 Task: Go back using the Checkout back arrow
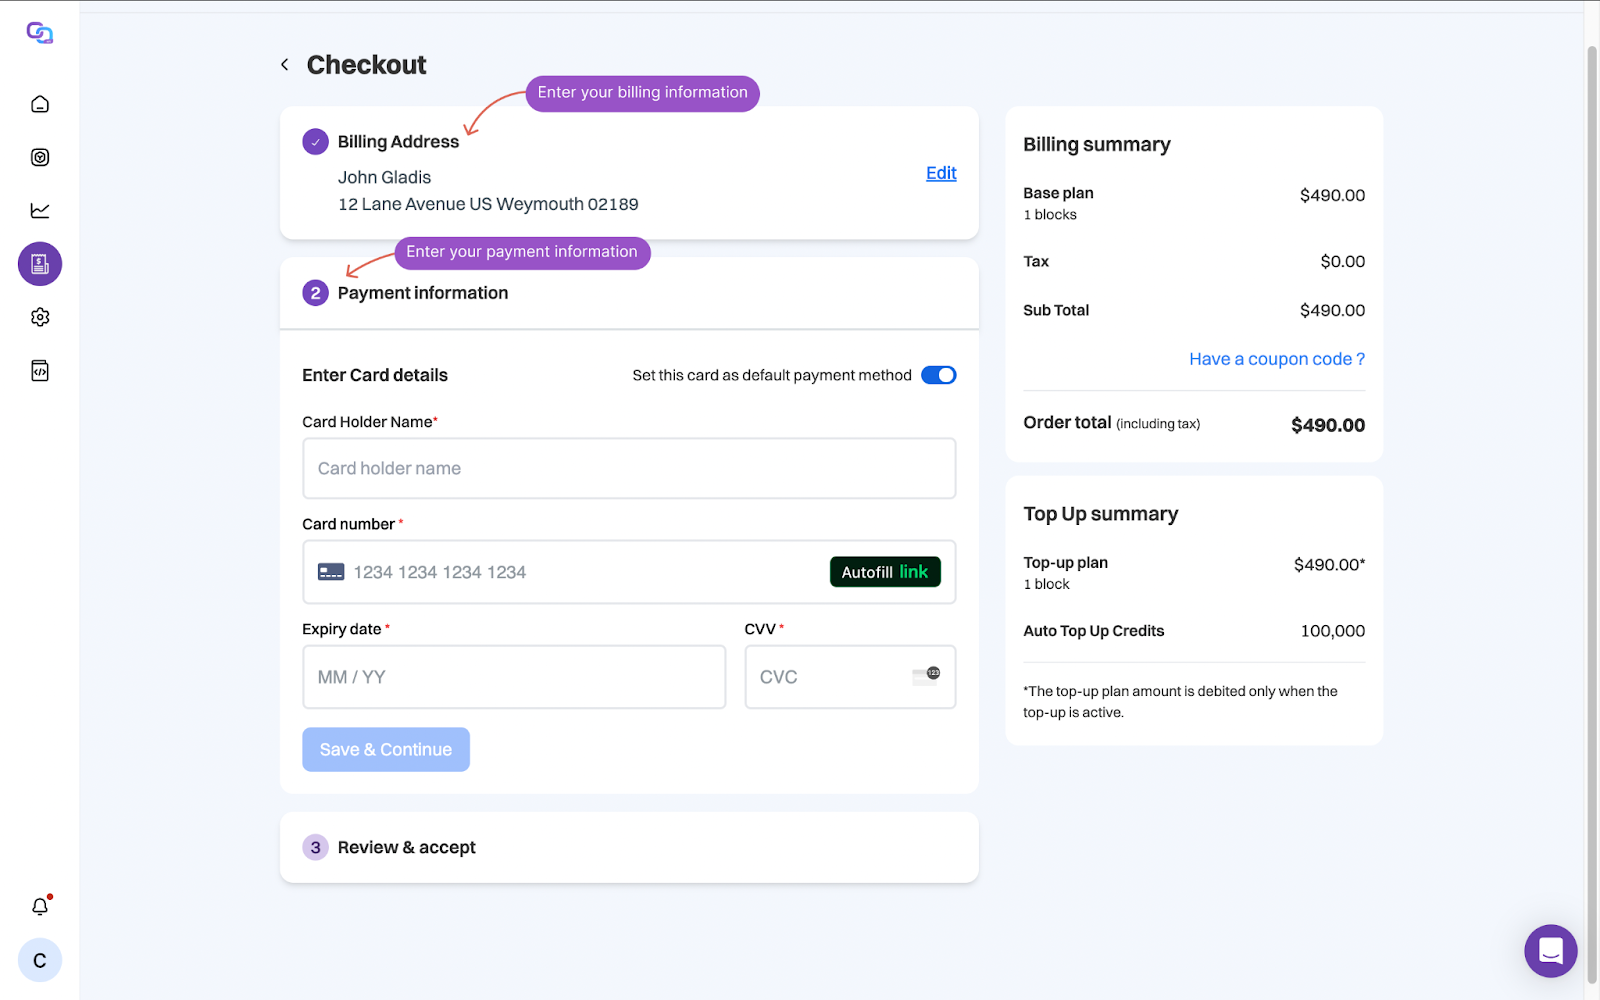pos(285,65)
